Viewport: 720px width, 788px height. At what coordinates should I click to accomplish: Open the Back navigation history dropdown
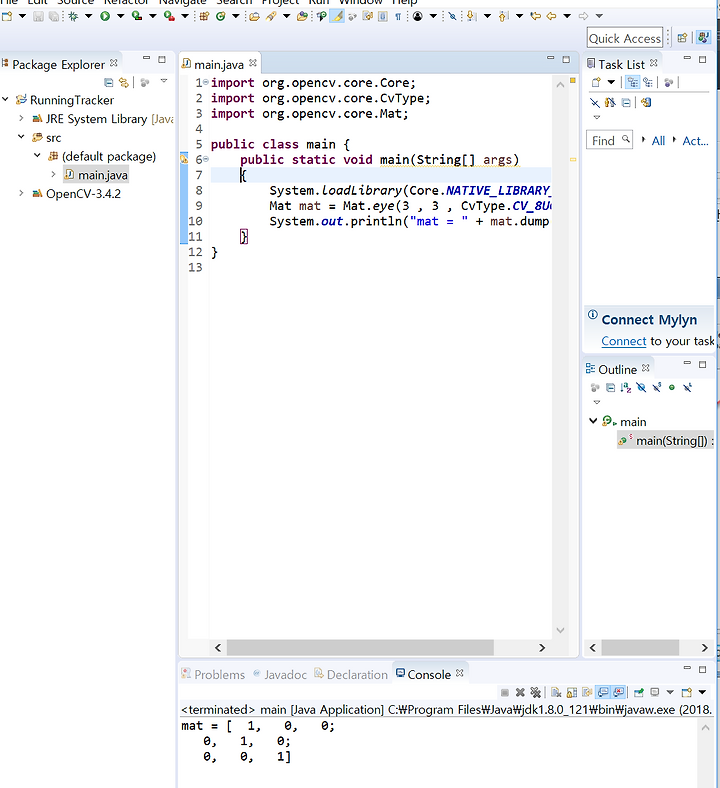pyautogui.click(x=567, y=16)
